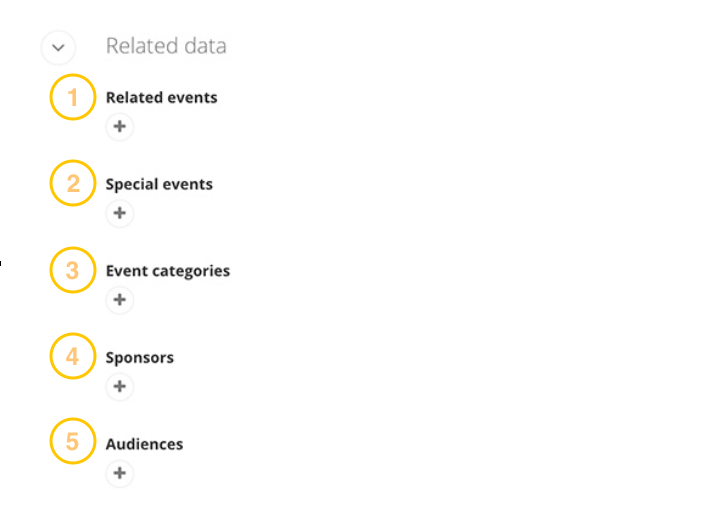Toggle the circled down-arrow beside Related data
The width and height of the screenshot is (714, 522).
58,47
